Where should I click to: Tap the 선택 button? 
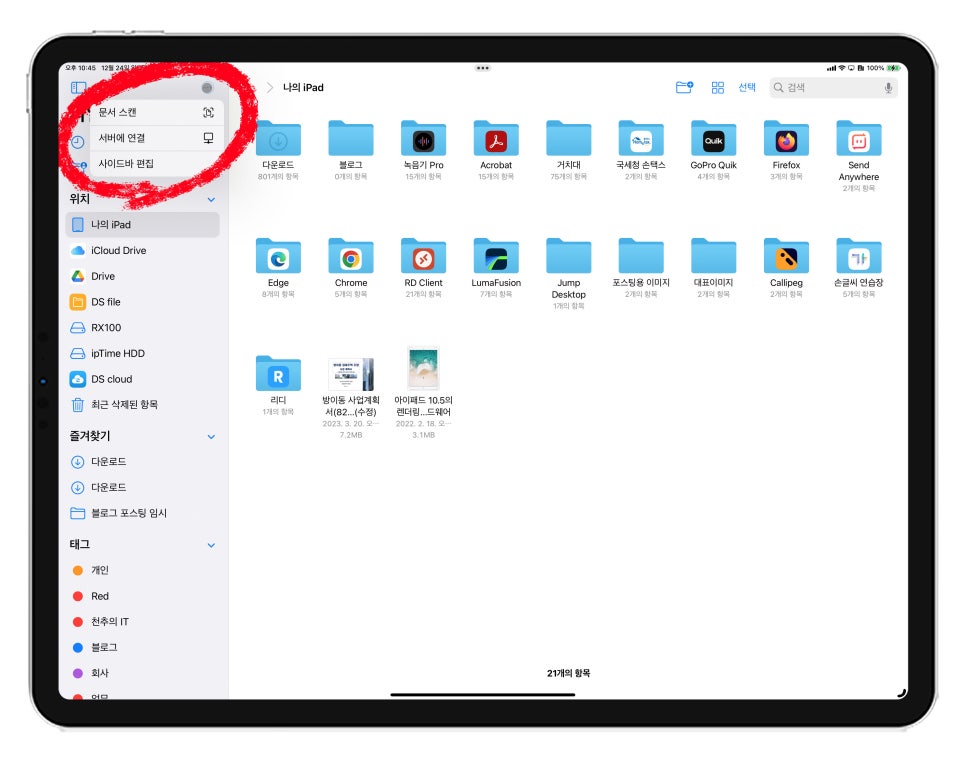tap(747, 87)
